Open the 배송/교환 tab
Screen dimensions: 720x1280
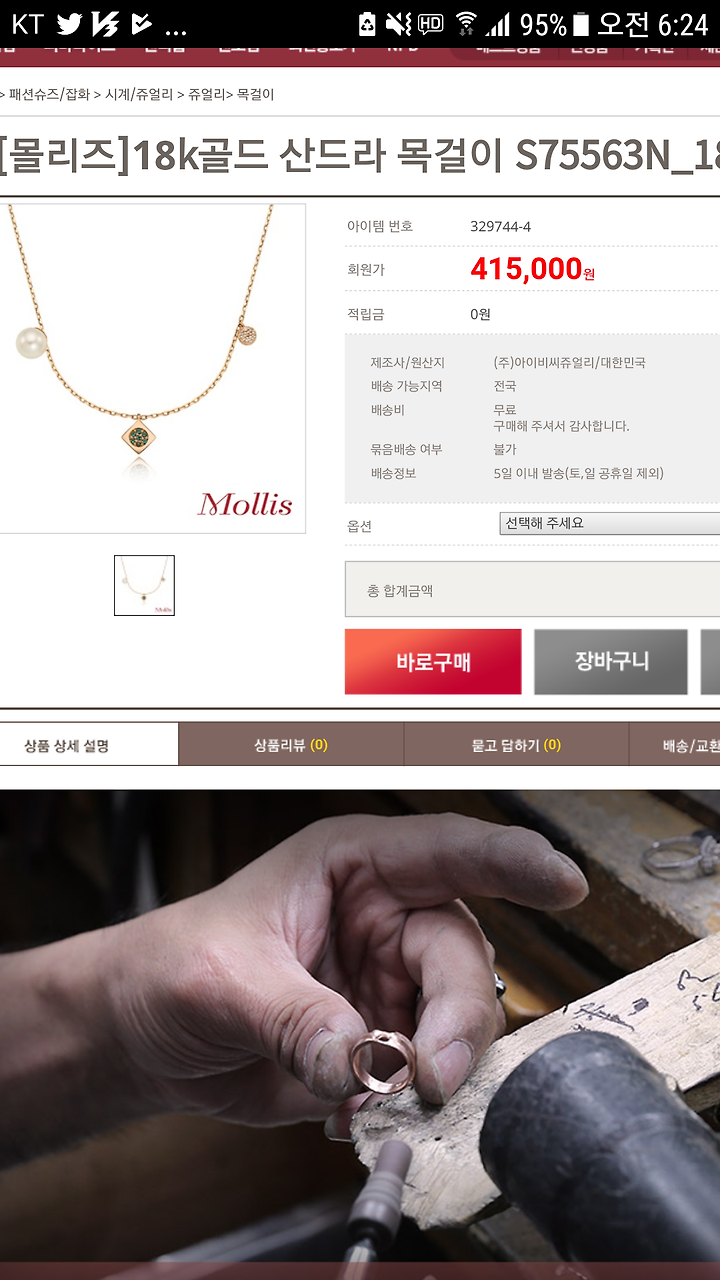click(x=675, y=745)
